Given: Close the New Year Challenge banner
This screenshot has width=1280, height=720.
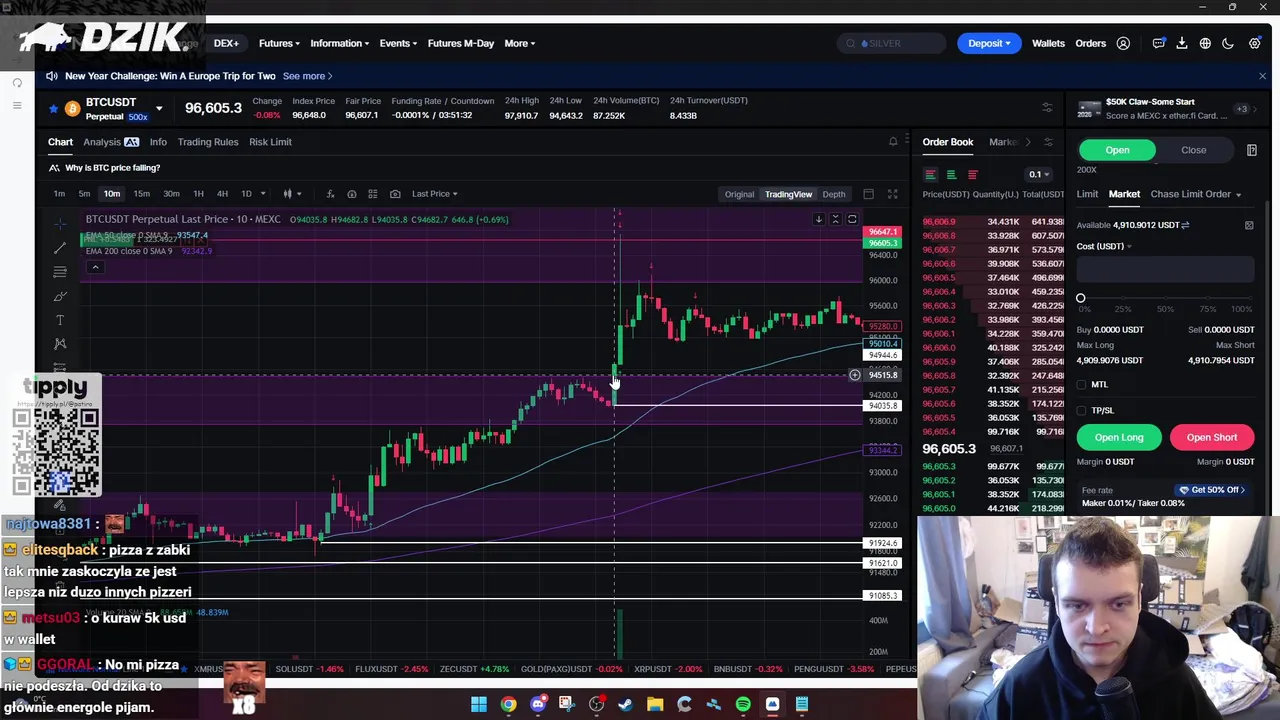Looking at the screenshot, I should 1262,76.
